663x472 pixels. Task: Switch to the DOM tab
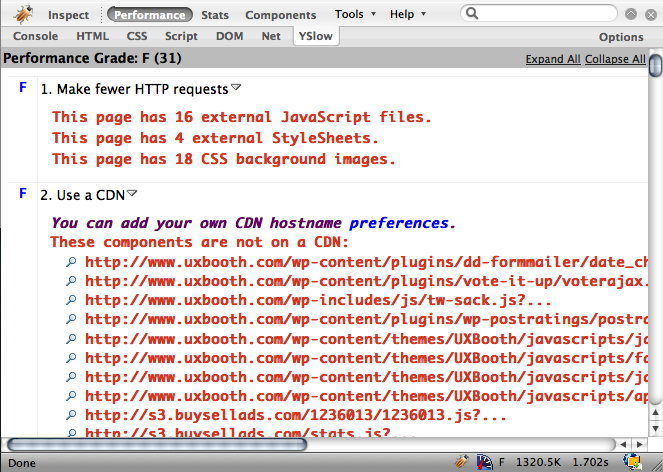(230, 36)
